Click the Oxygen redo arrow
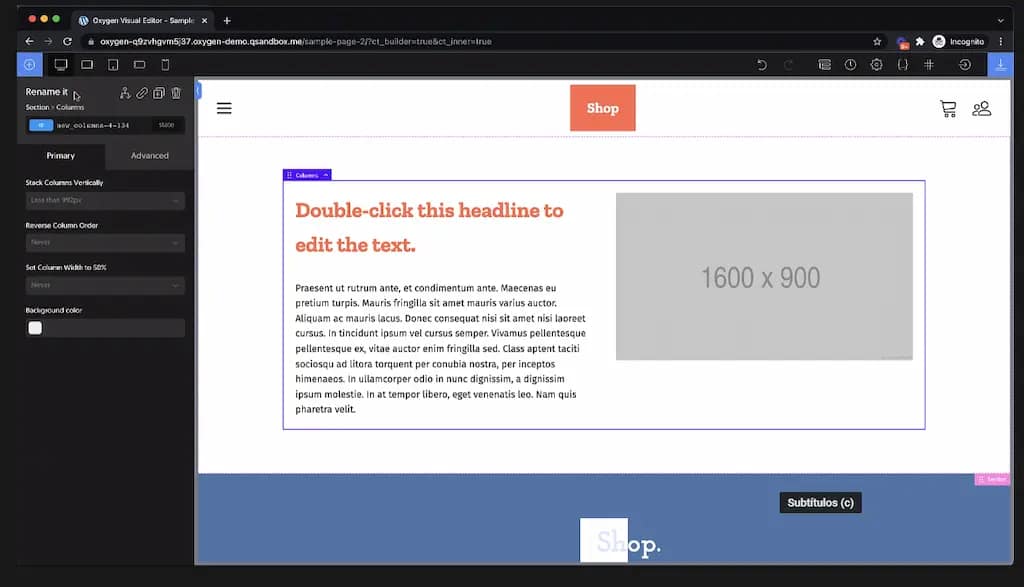The image size is (1024, 587). 788,65
